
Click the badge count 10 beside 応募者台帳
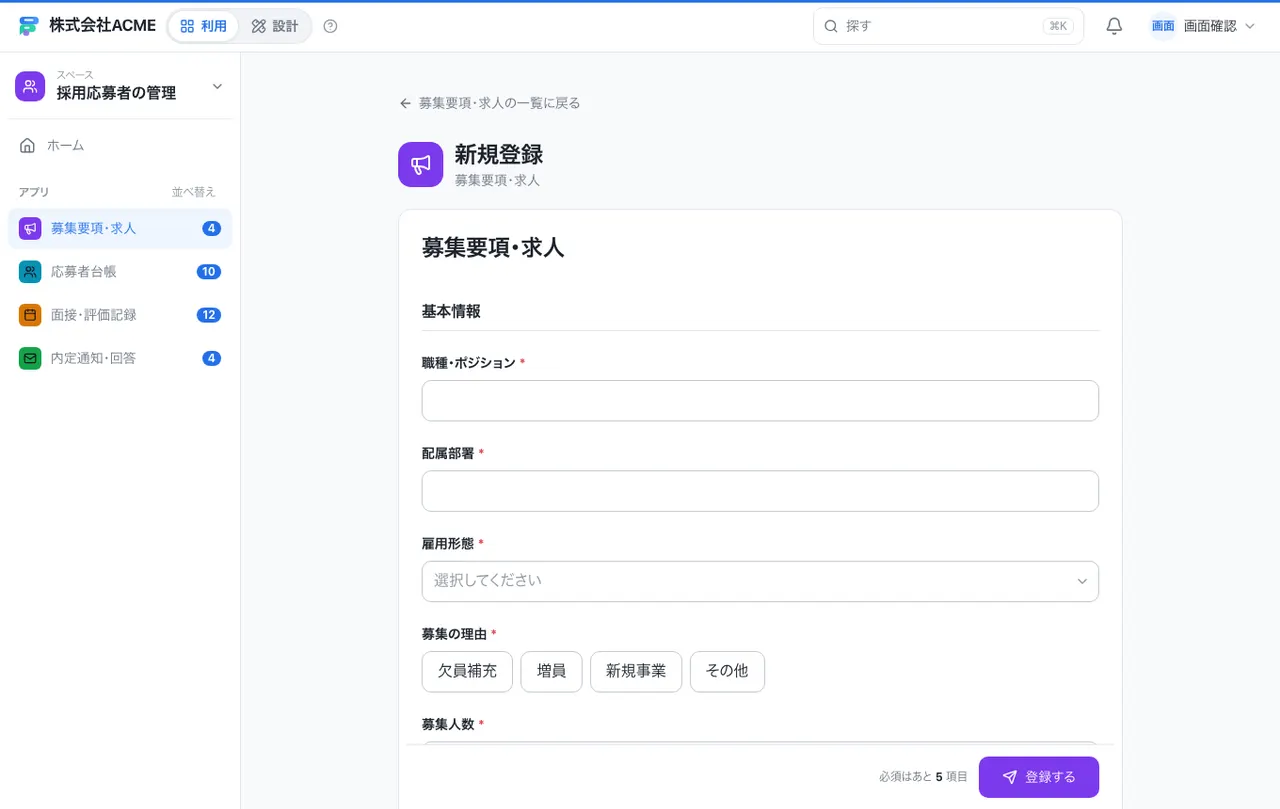tap(209, 272)
